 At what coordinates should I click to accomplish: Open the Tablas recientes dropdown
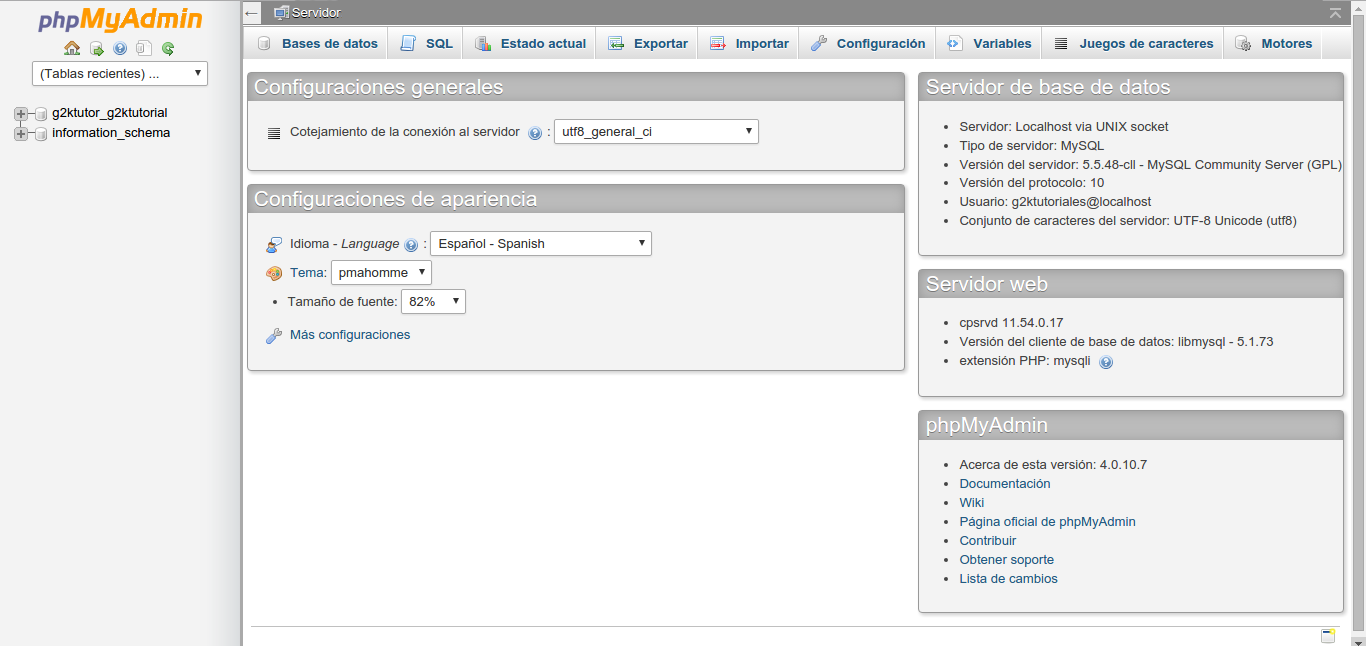[x=120, y=73]
